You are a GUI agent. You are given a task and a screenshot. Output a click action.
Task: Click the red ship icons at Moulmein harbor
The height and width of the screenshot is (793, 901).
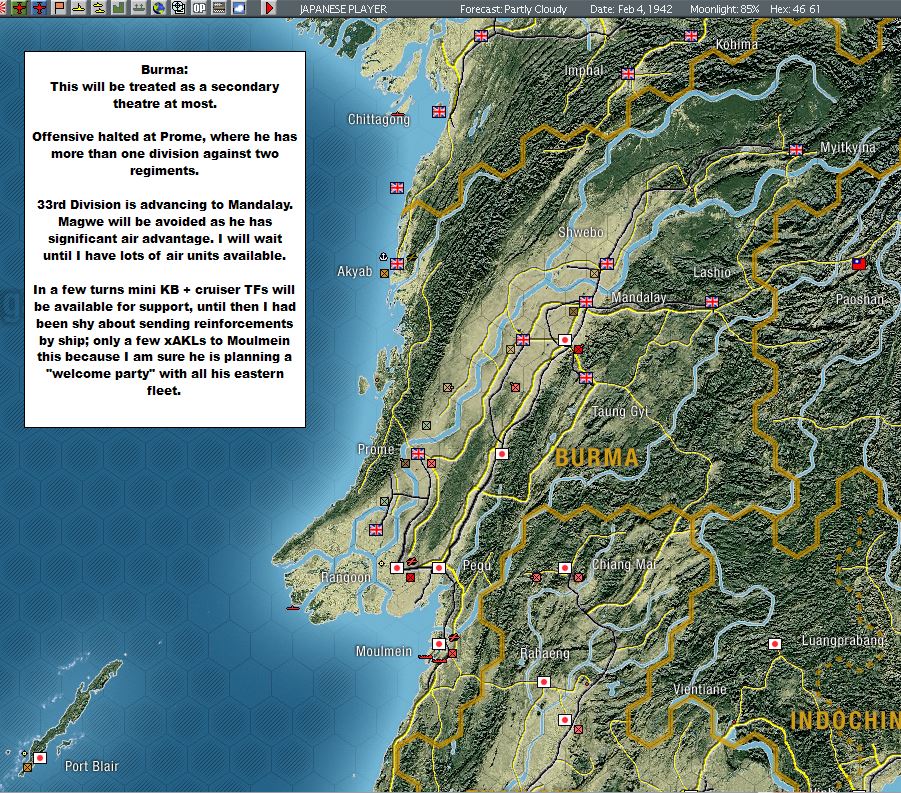tap(432, 658)
